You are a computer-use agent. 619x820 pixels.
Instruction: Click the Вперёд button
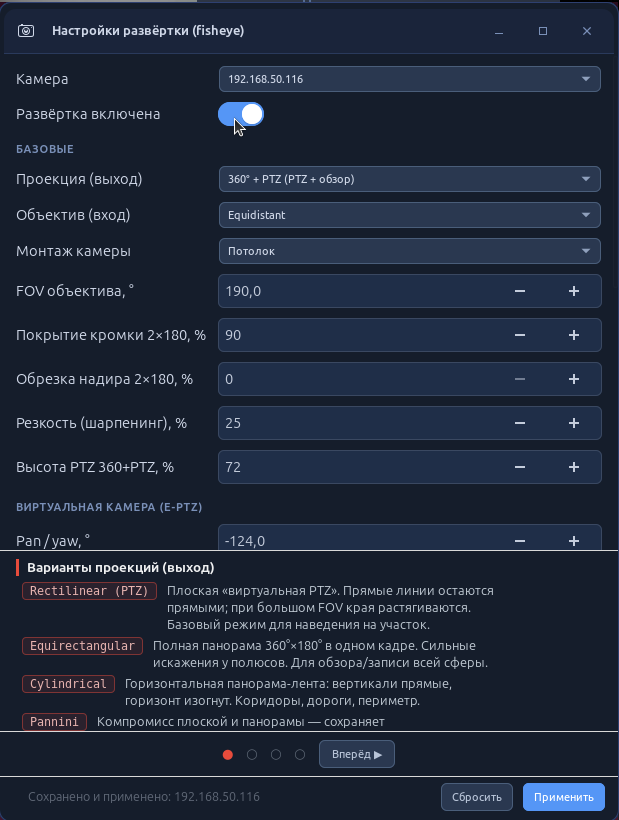tap(357, 754)
